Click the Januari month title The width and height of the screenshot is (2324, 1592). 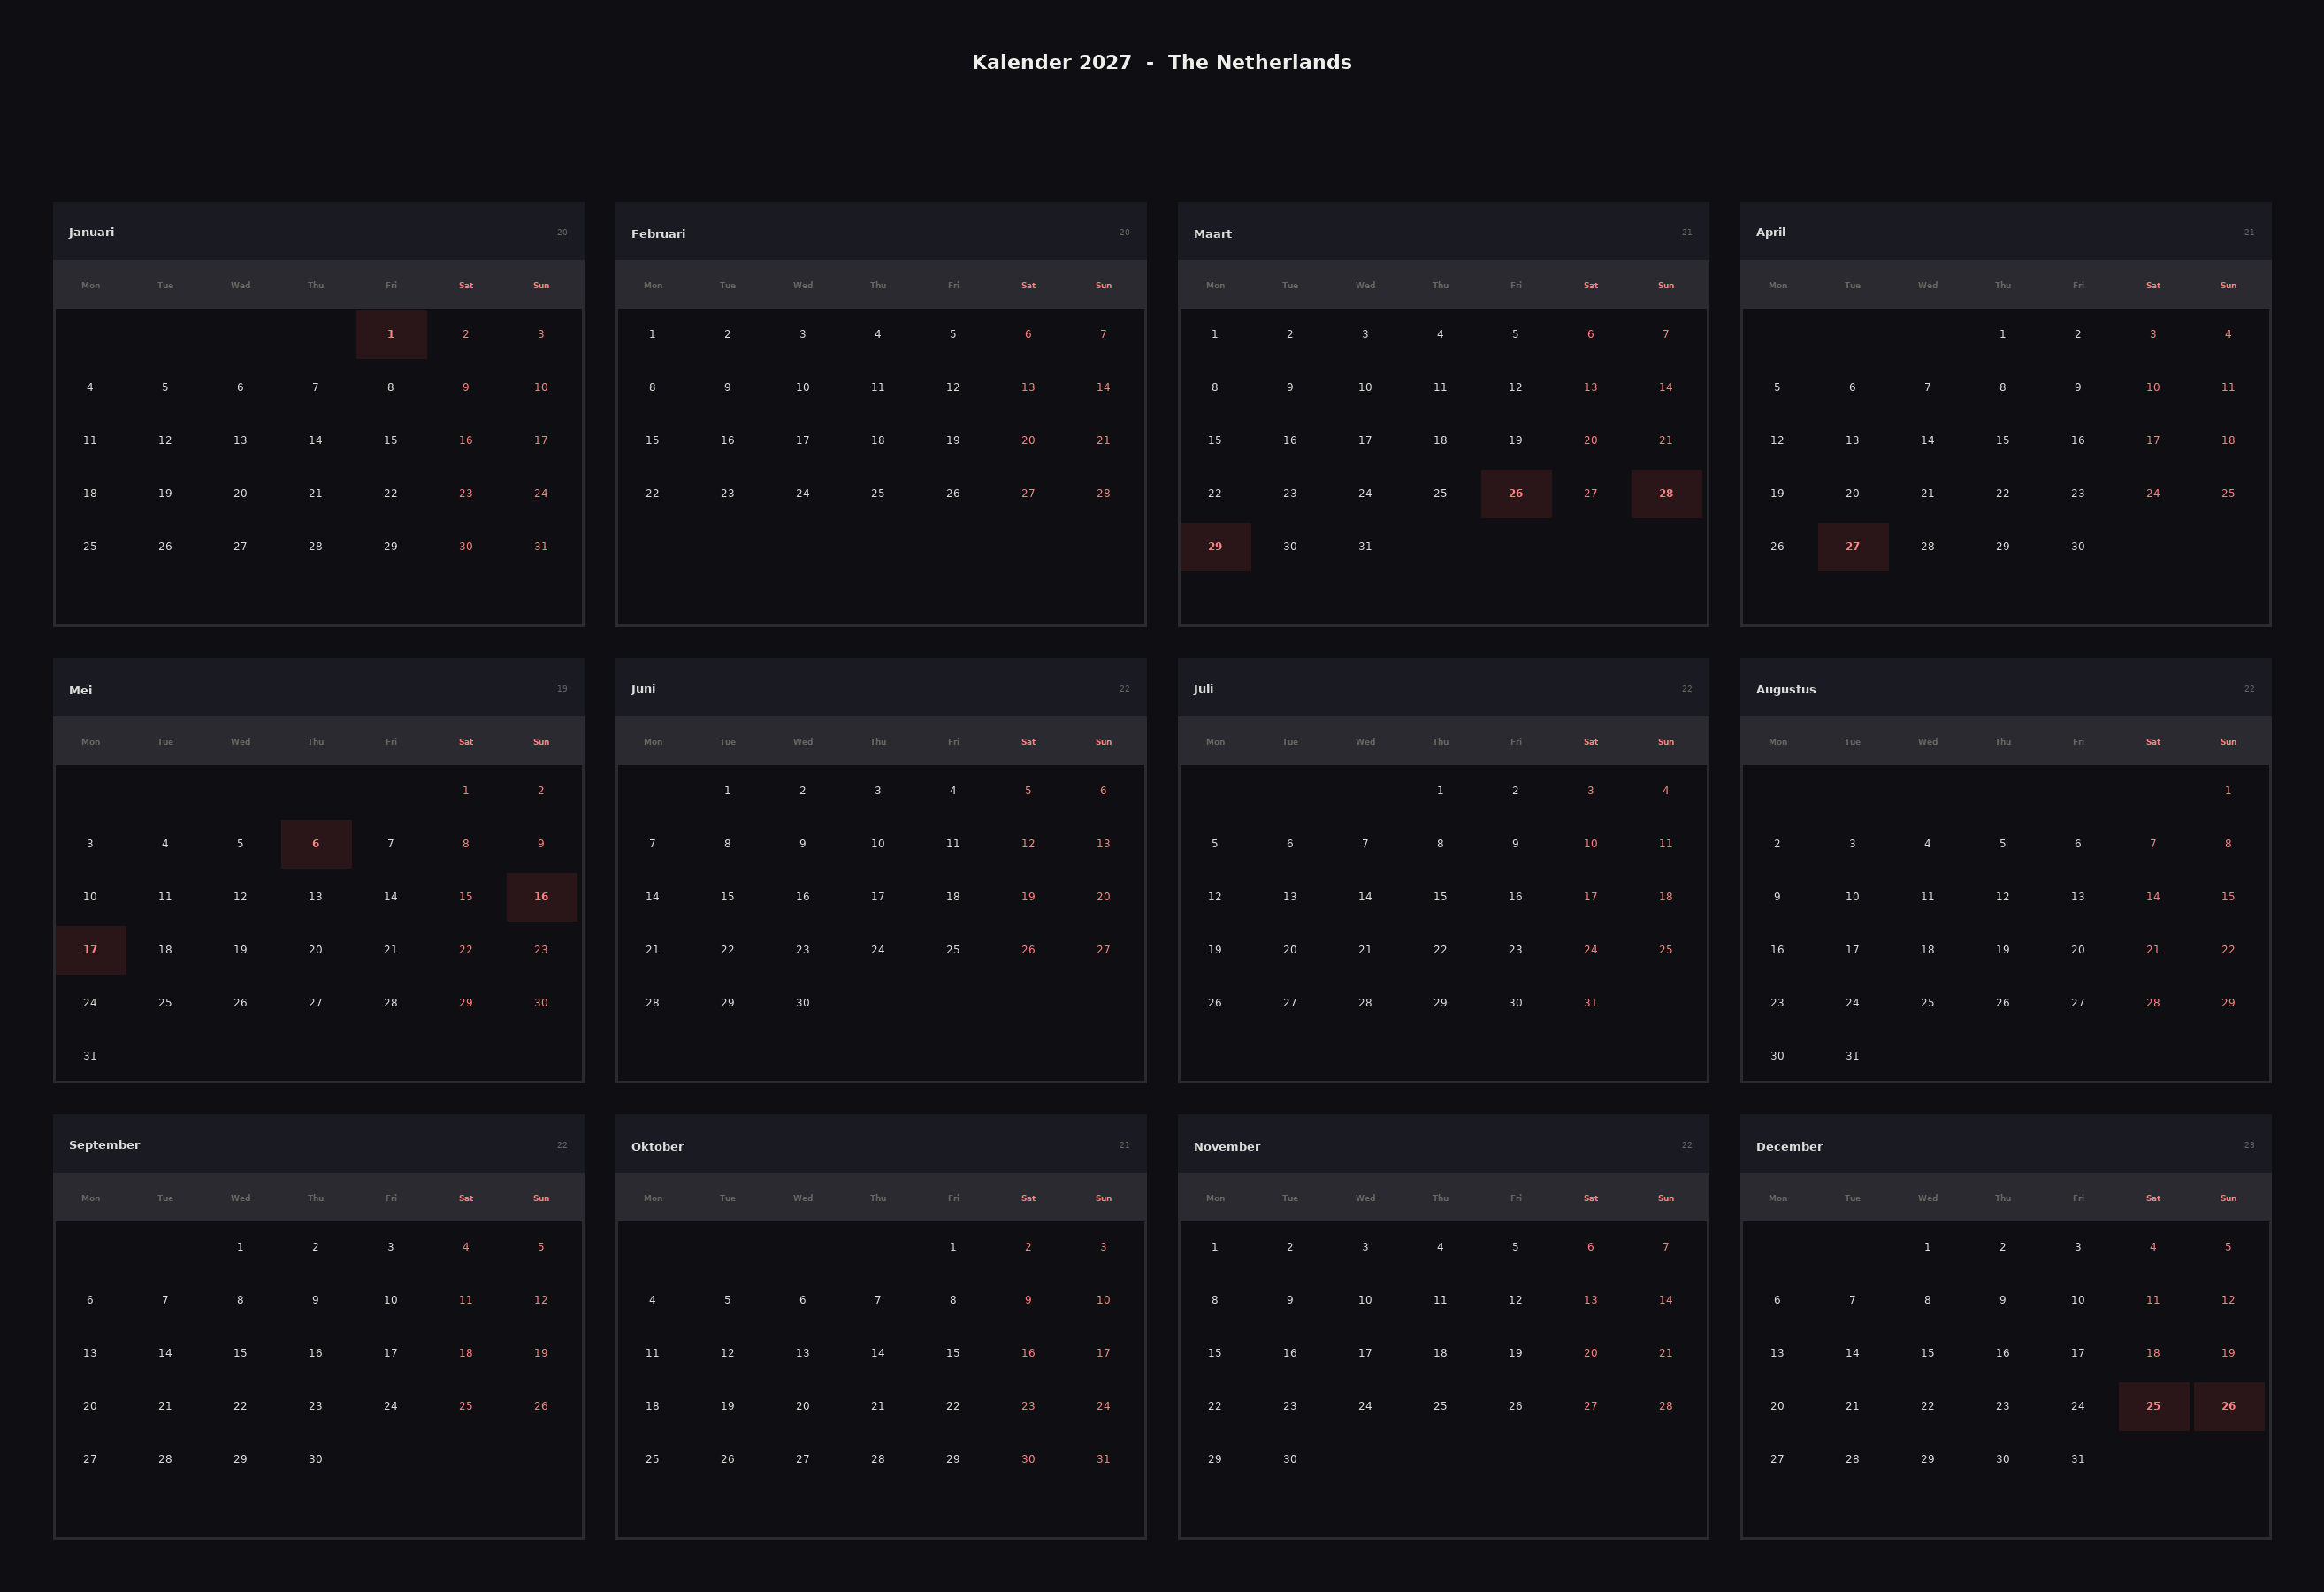click(91, 232)
